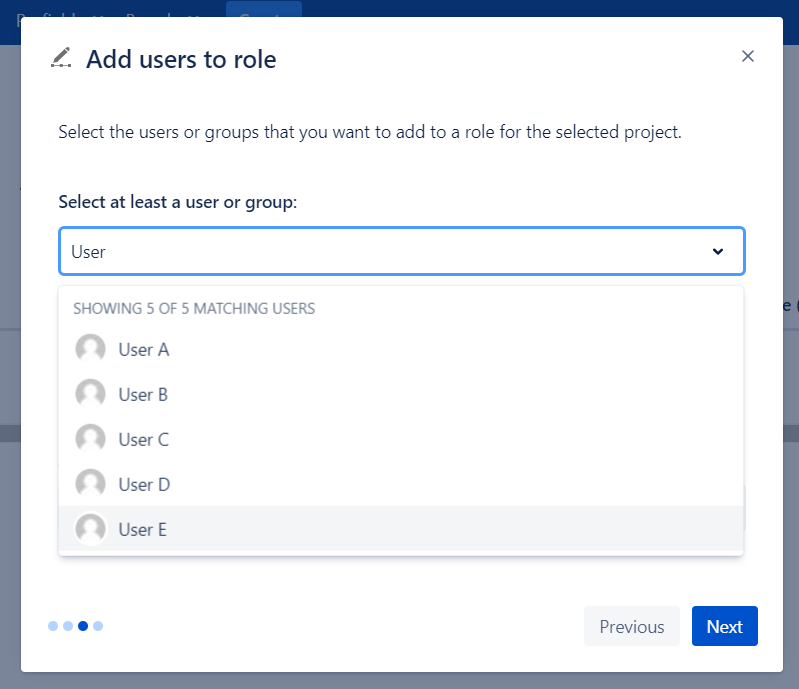Click the User E avatar icon
This screenshot has width=799, height=689.
click(x=91, y=529)
